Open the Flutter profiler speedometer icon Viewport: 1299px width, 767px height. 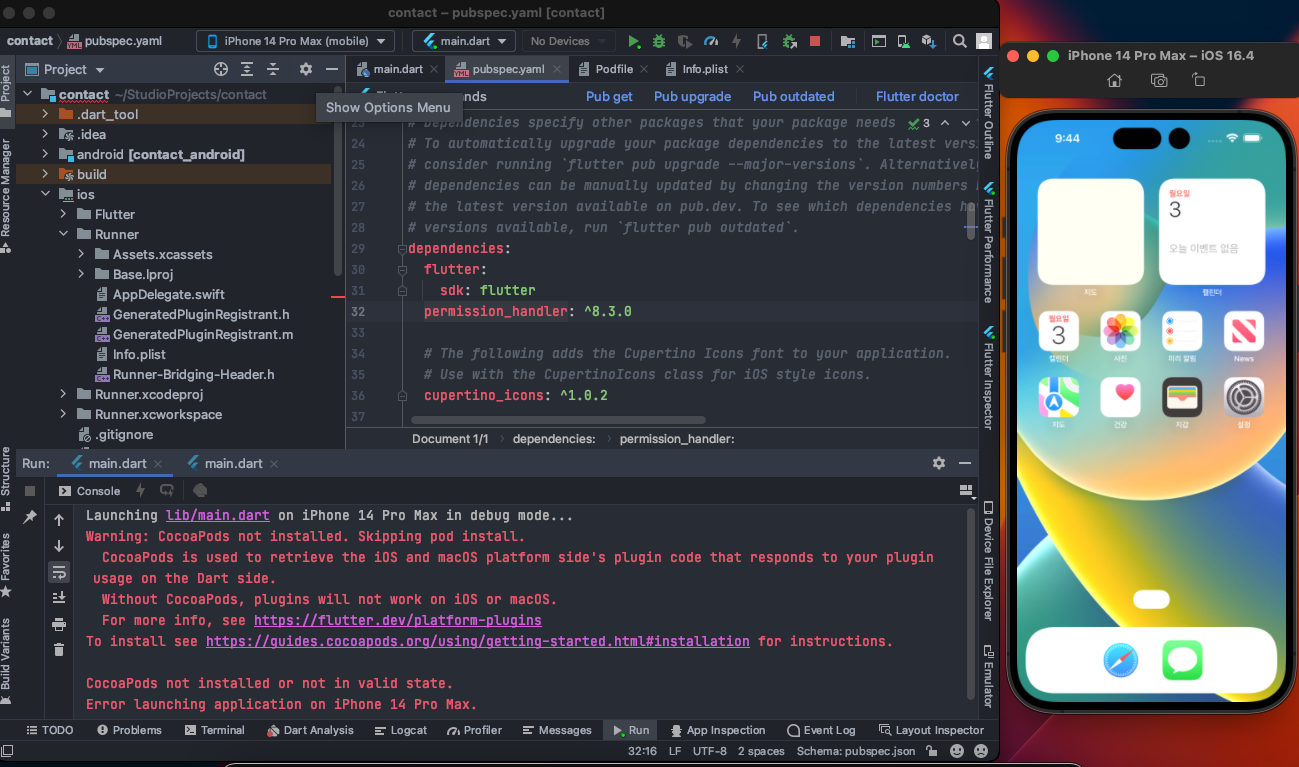[x=711, y=41]
